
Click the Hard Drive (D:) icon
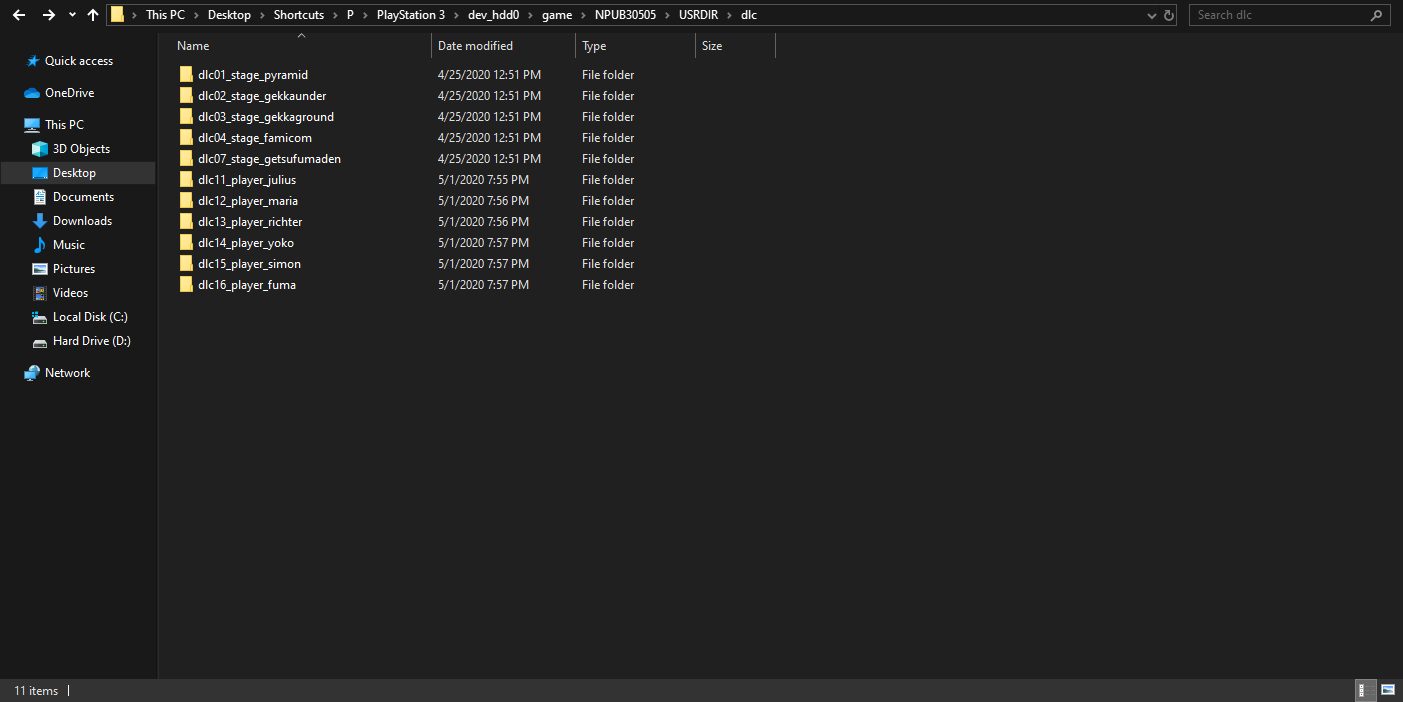point(40,341)
